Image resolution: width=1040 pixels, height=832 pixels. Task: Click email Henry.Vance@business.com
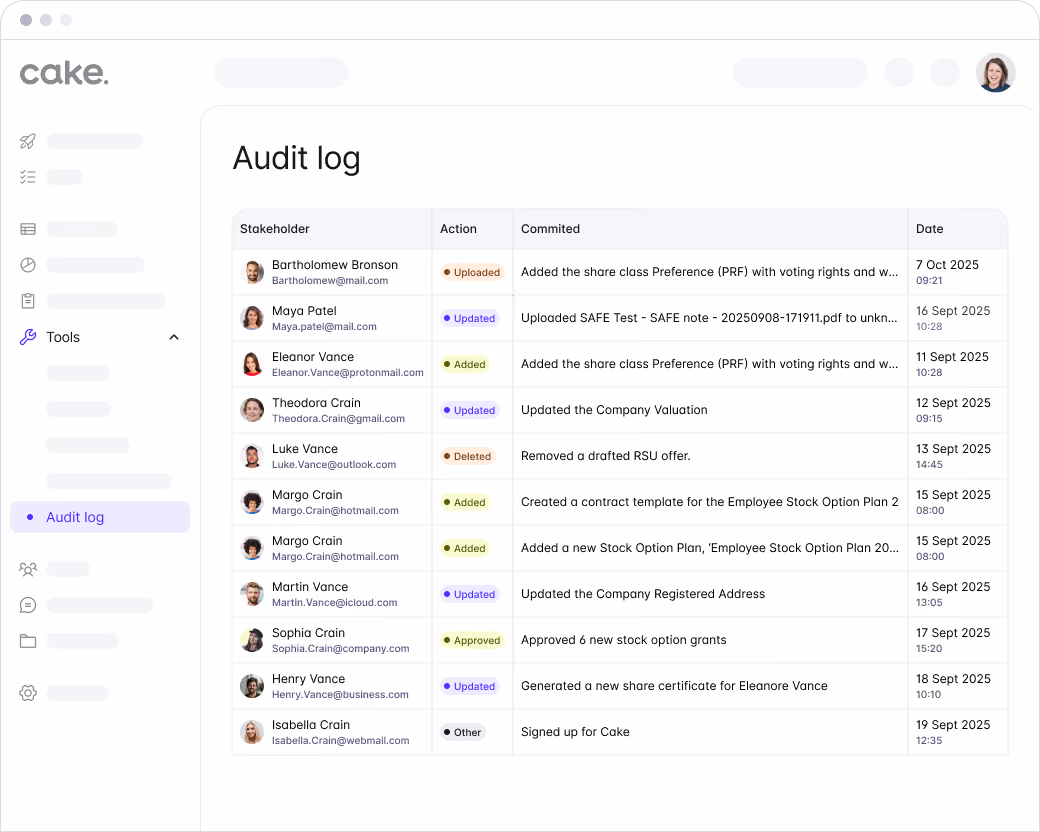pyautogui.click(x=340, y=695)
